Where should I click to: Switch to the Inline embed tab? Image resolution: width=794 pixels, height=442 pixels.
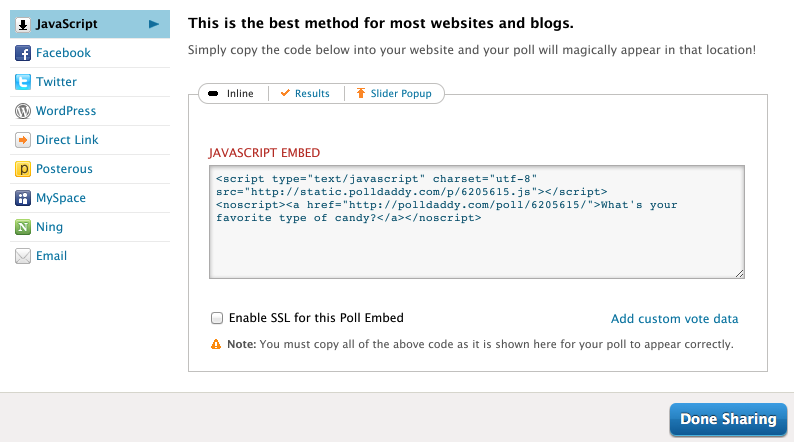235,93
